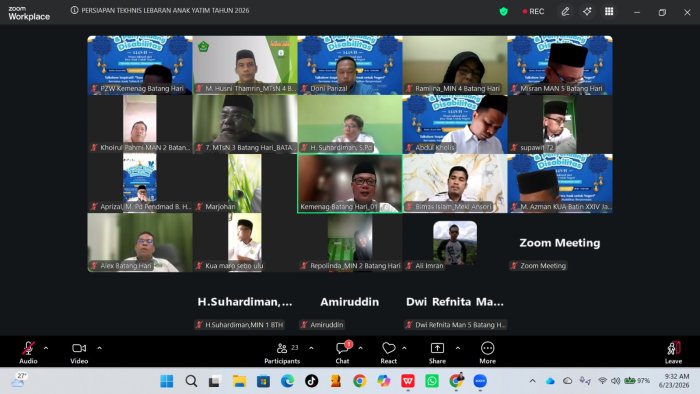Click the meeting title PERSIAPAN TEKHNIS LEBARAN
The width and height of the screenshot is (700, 394).
[x=165, y=10]
